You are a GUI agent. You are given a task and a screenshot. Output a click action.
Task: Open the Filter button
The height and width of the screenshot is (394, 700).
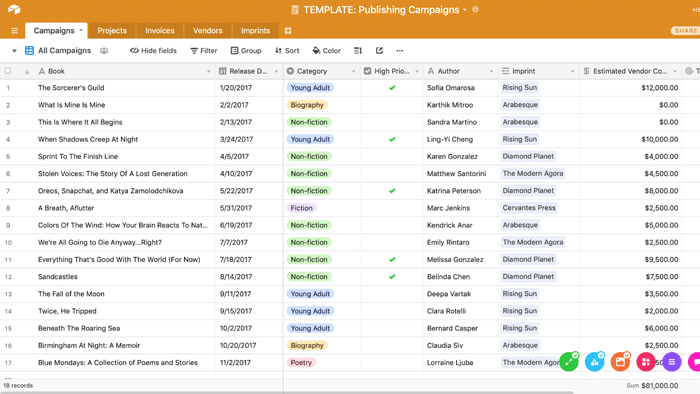pos(204,51)
